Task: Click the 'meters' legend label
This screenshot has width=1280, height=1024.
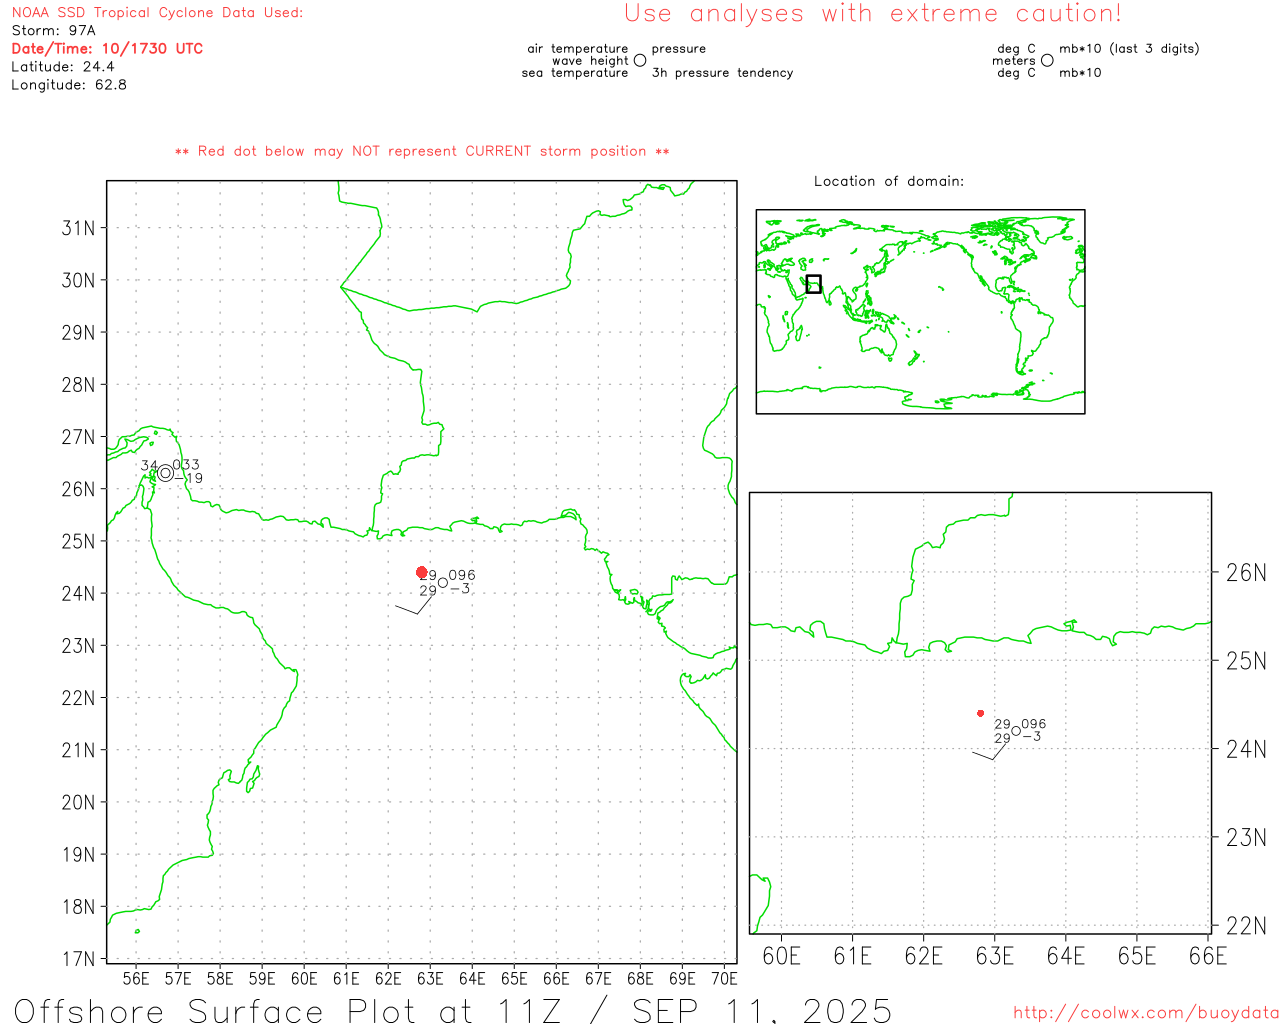Action: coord(1014,61)
